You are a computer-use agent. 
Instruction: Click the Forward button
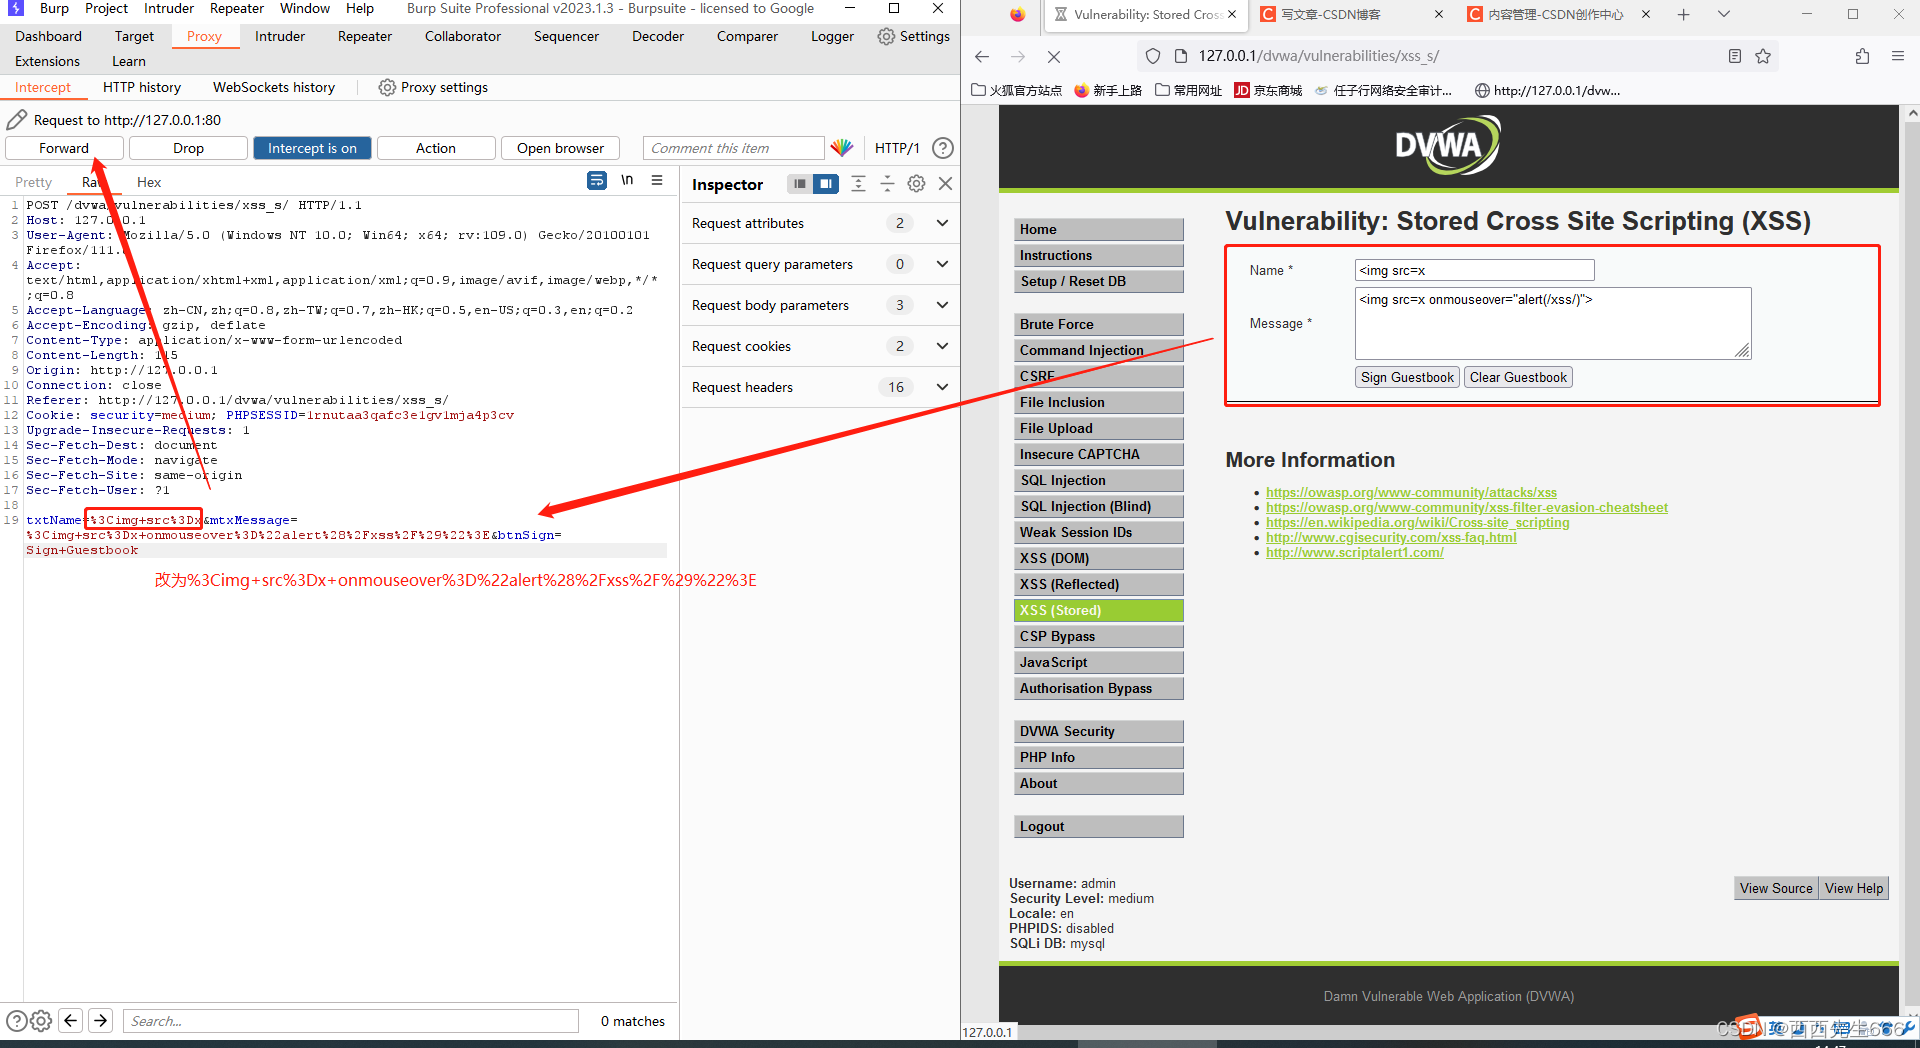coord(65,148)
